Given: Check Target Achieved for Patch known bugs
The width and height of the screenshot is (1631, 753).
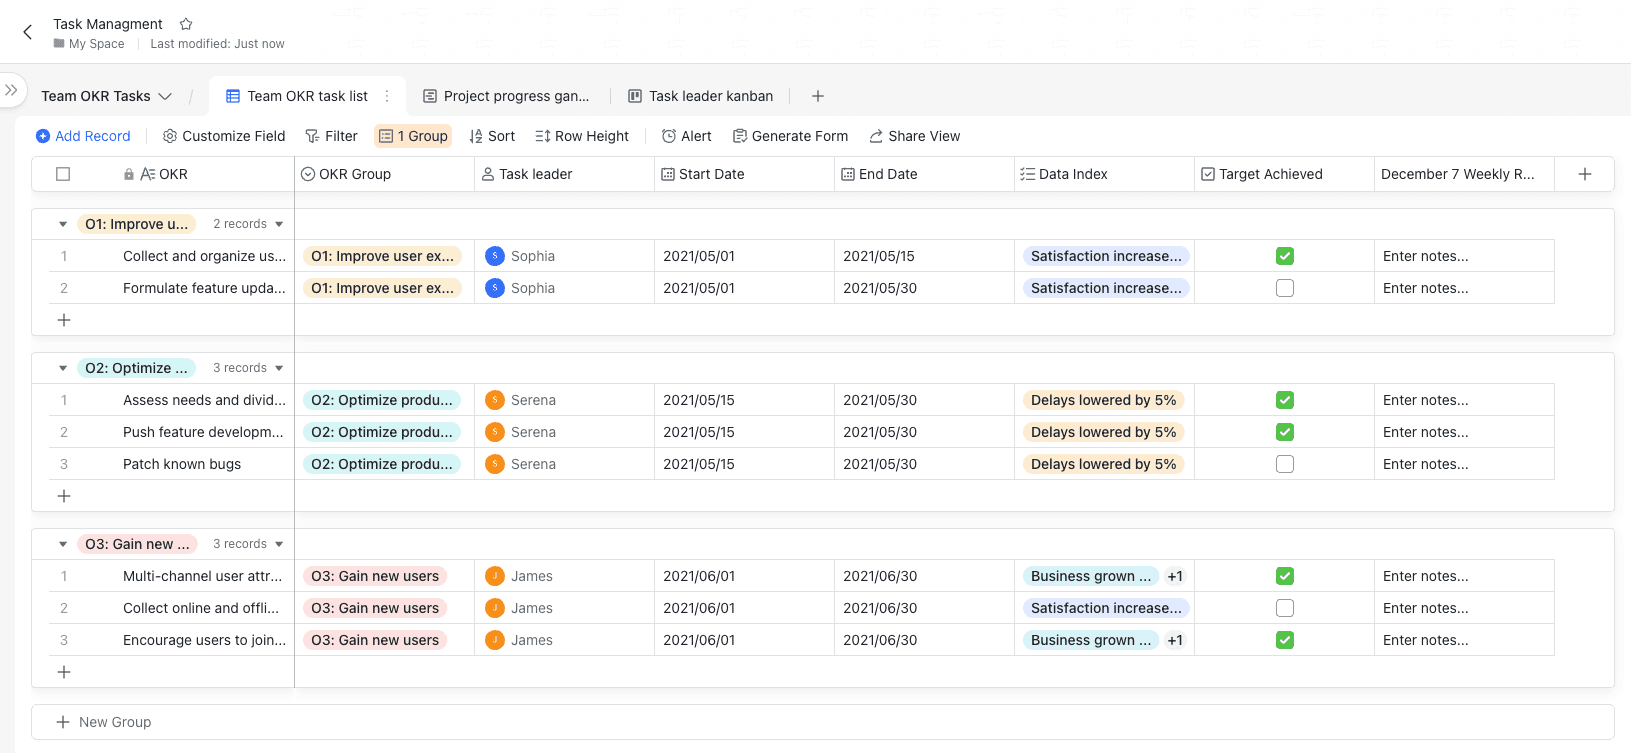Looking at the screenshot, I should (1285, 464).
